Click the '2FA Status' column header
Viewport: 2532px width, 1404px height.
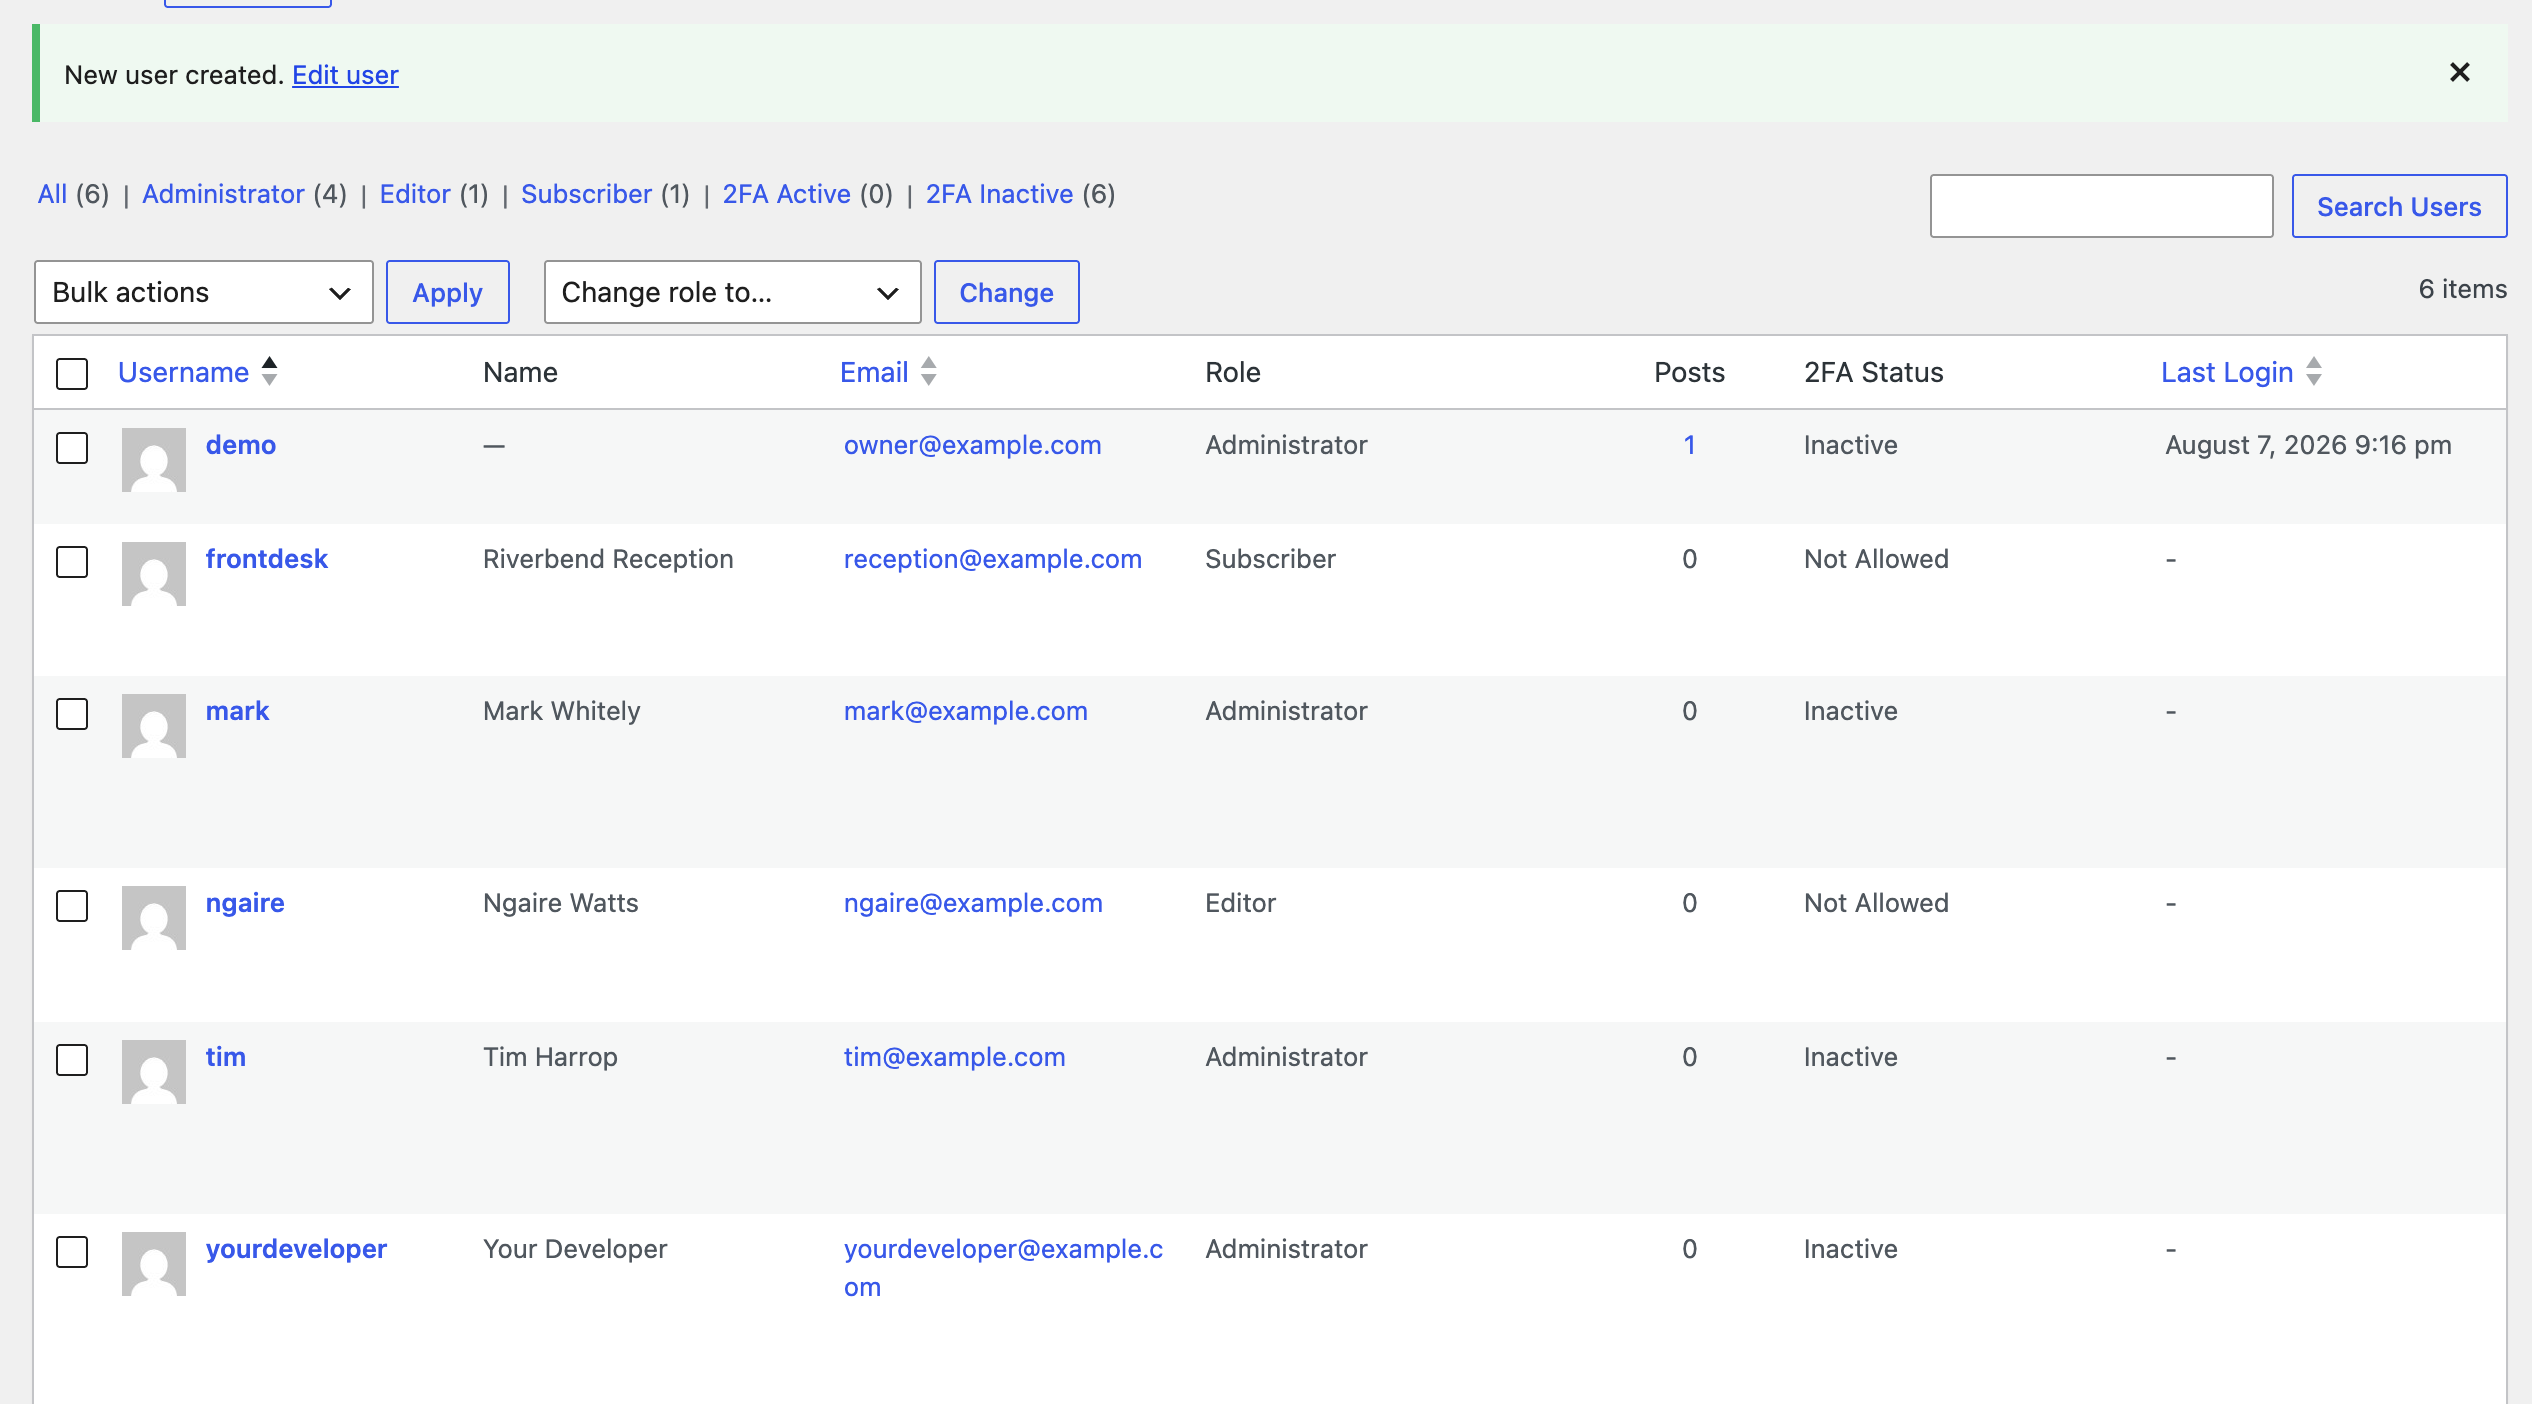coord(1873,372)
